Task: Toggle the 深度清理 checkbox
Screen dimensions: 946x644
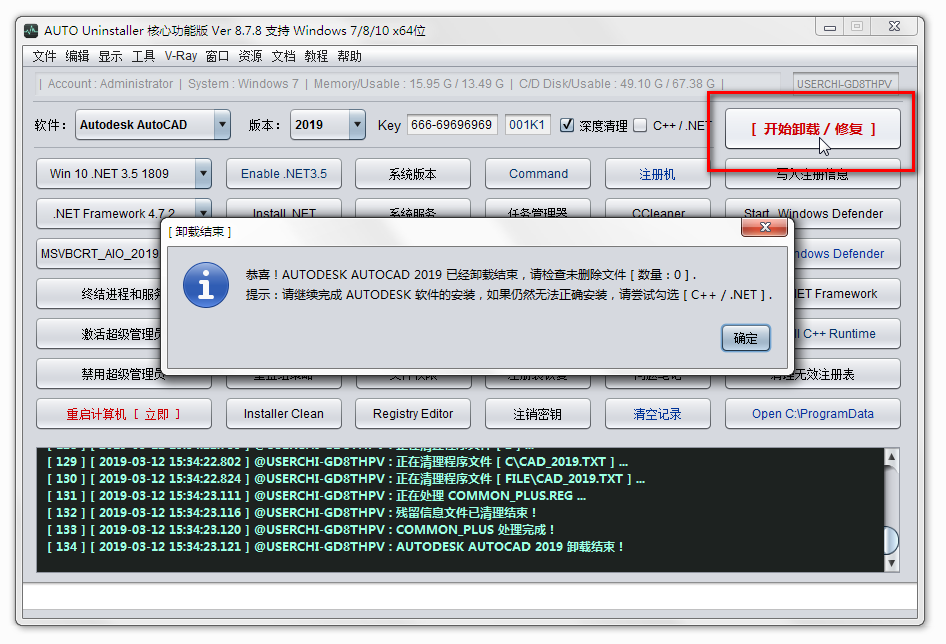Action: 567,125
